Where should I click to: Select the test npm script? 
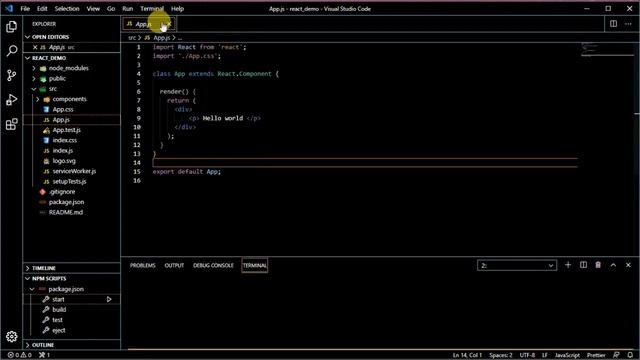point(58,320)
